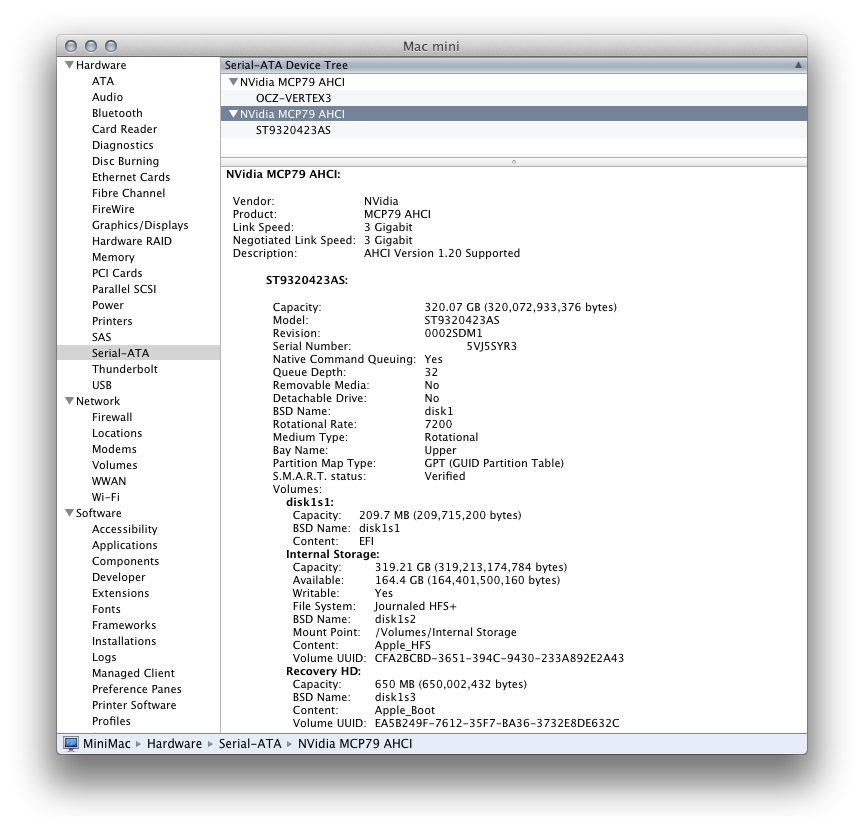The height and width of the screenshot is (833, 864).
Task: Select Wi-Fi in sidebar
Action: (x=106, y=497)
